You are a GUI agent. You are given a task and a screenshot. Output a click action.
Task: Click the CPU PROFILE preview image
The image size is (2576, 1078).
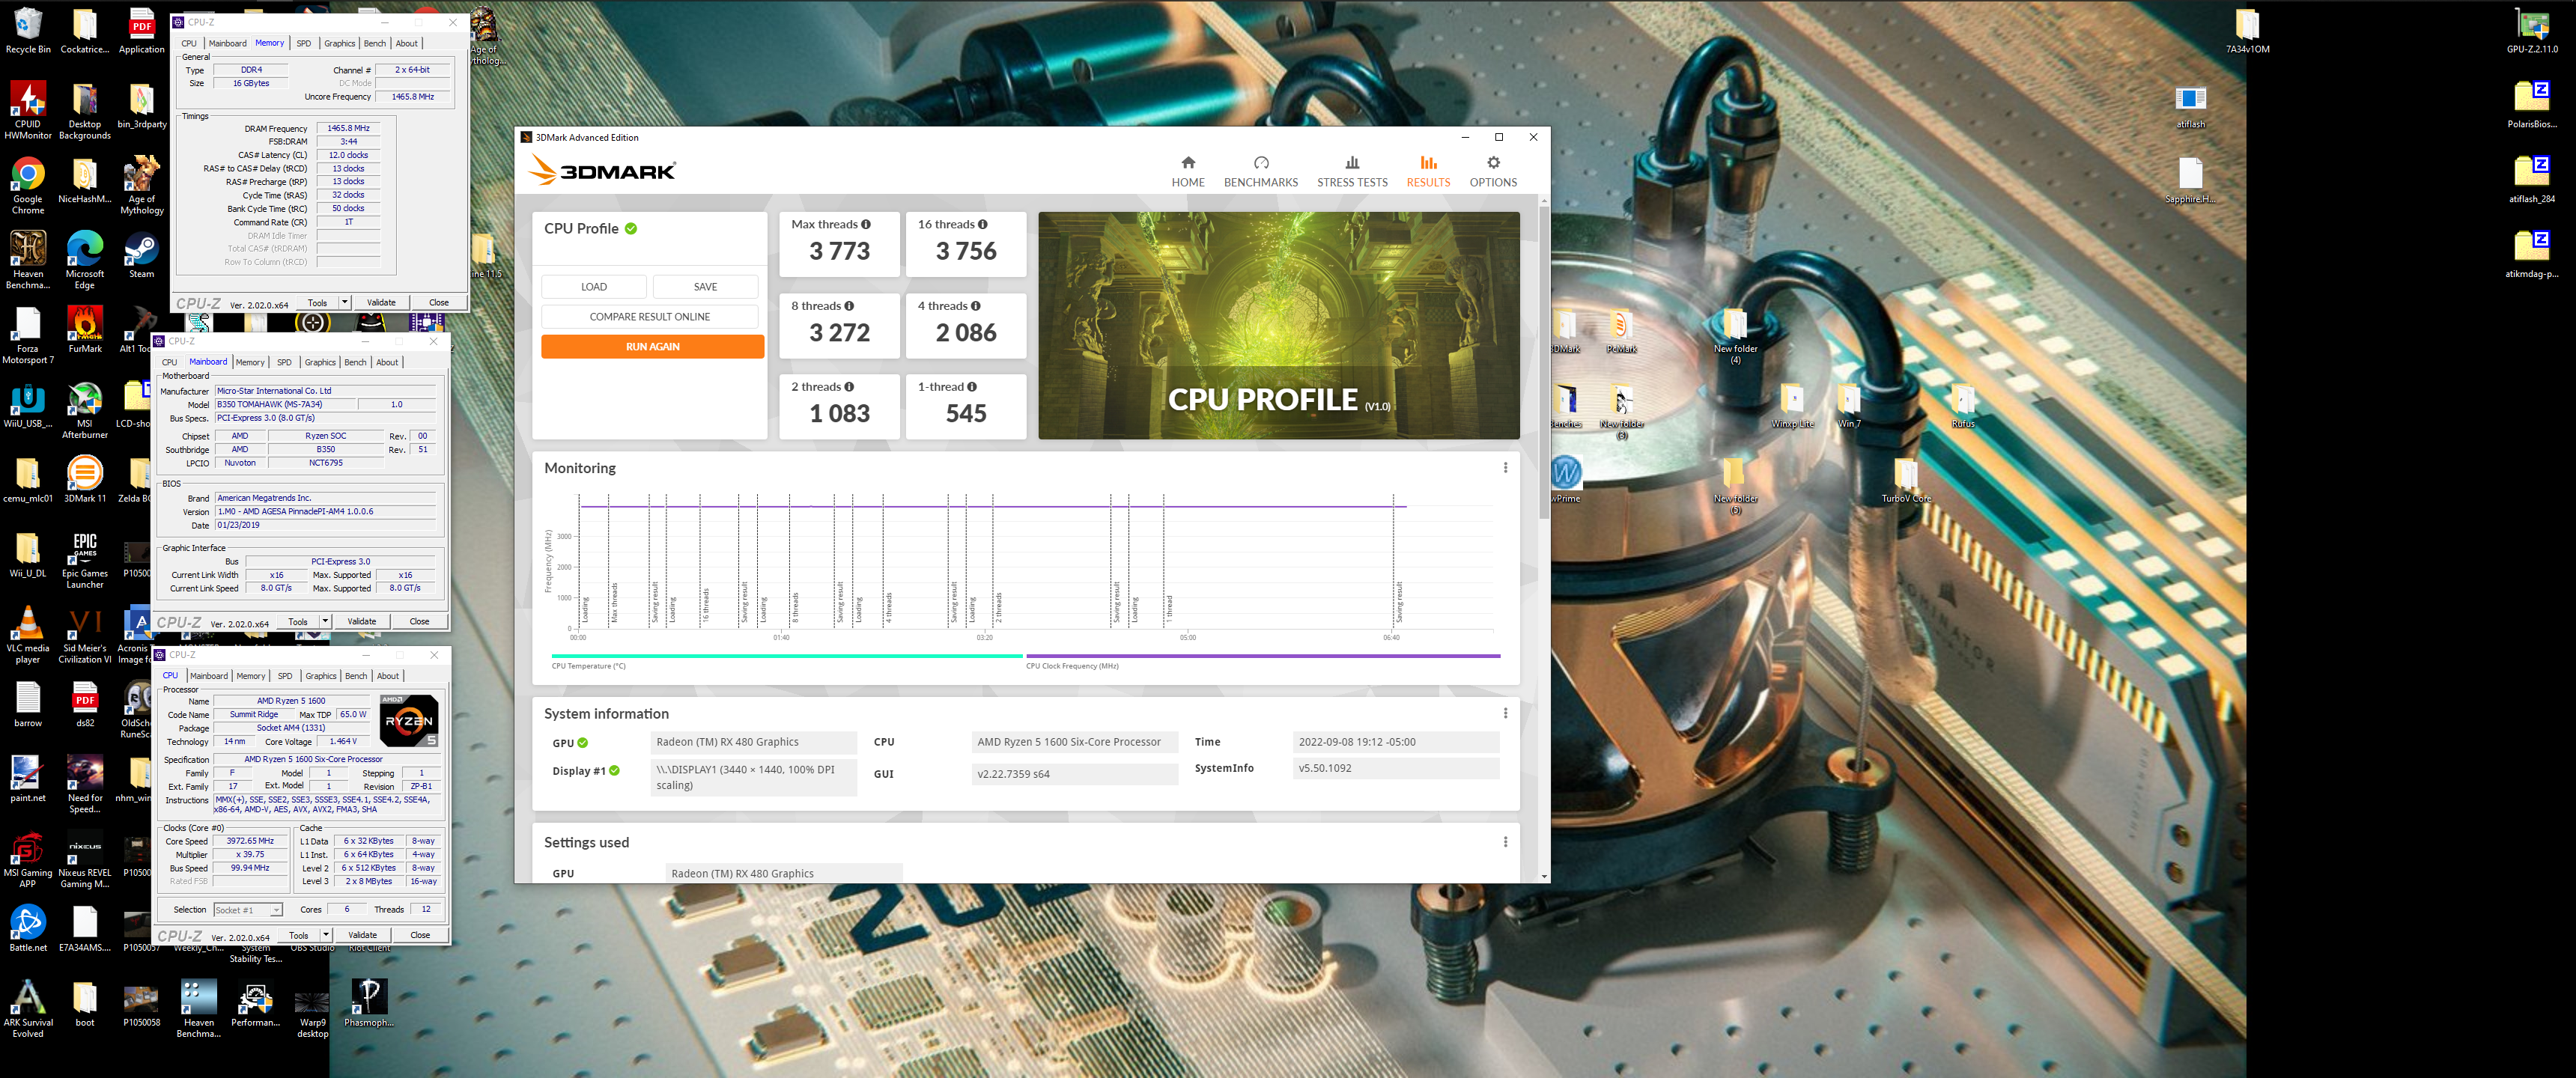coord(1278,325)
